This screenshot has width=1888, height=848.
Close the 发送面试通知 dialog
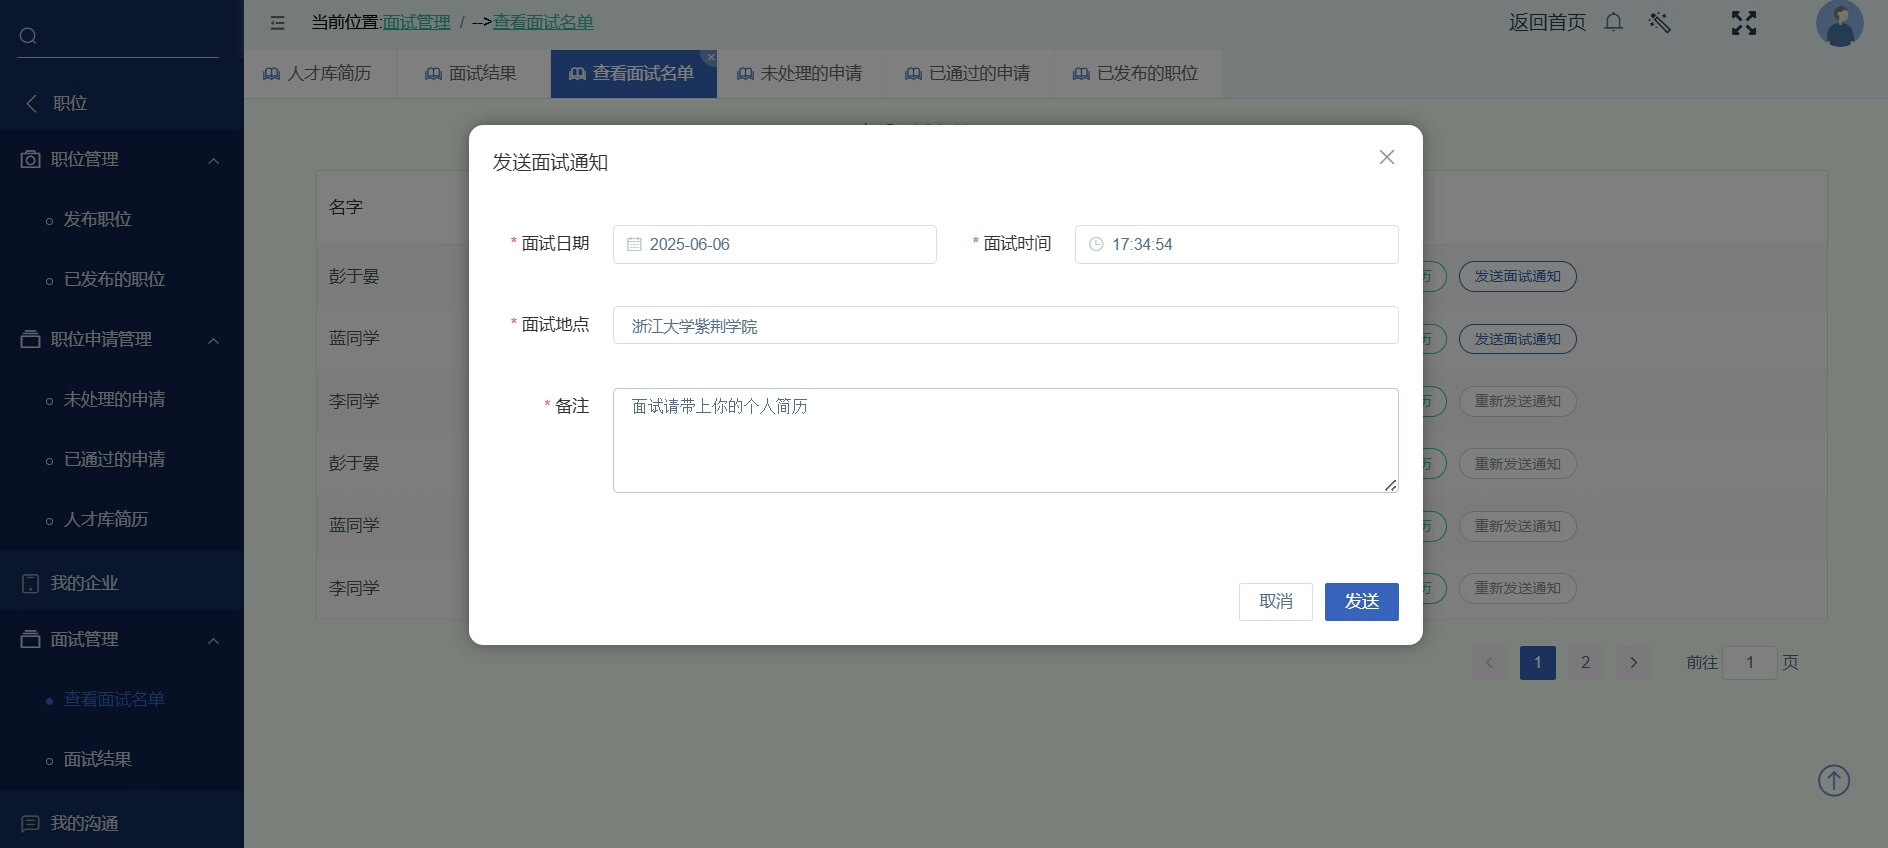[x=1386, y=157]
